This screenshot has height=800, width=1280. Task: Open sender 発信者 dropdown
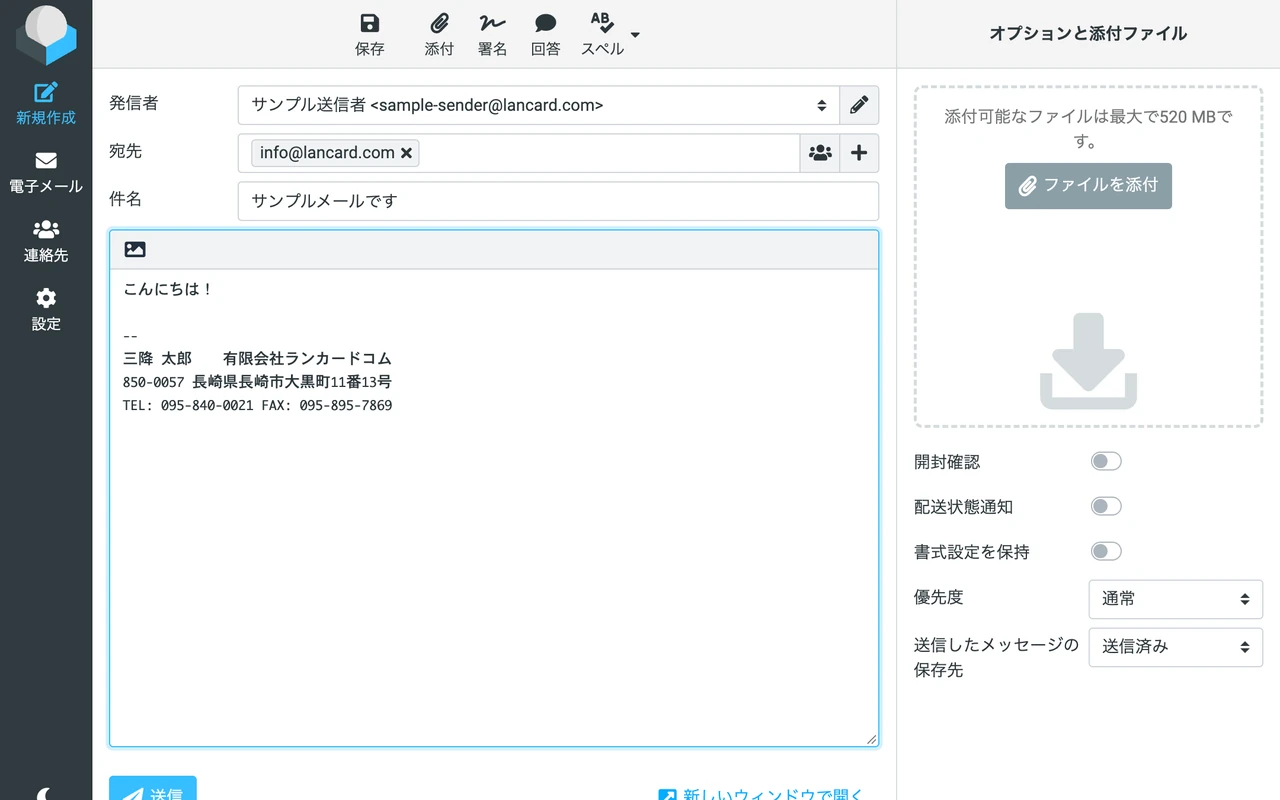(x=538, y=105)
